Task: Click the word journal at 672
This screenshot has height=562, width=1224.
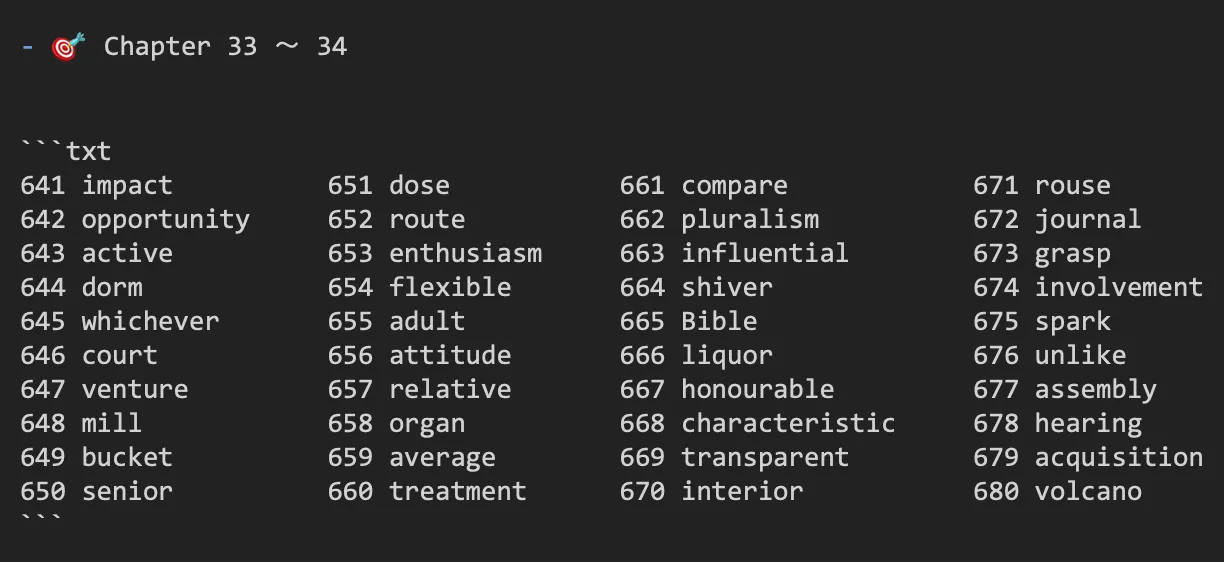Action: pyautogui.click(x=1088, y=220)
